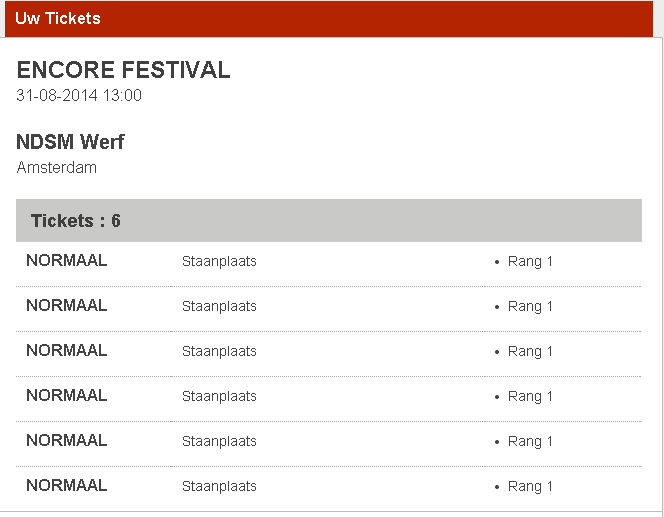Click Rang 1 in the third ticket row
Image resolution: width=664 pixels, height=517 pixels.
(530, 352)
